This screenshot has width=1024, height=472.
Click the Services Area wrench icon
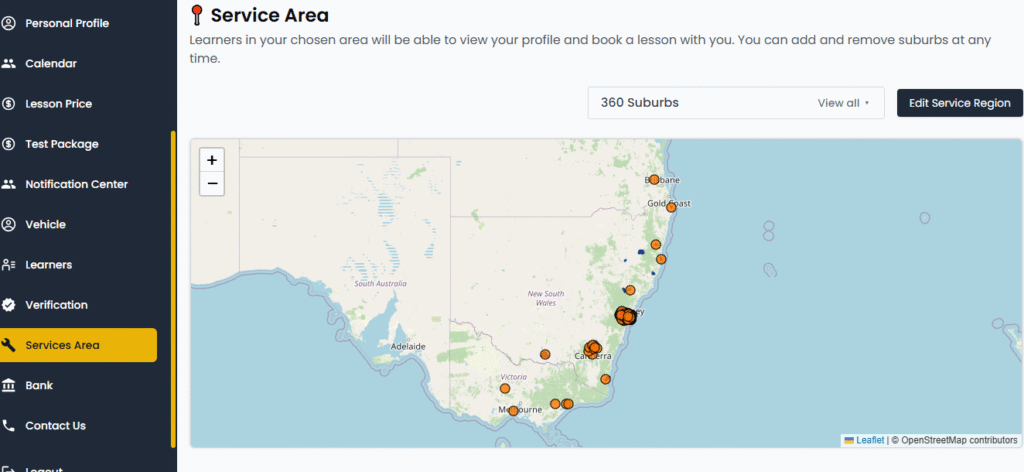click(9, 345)
